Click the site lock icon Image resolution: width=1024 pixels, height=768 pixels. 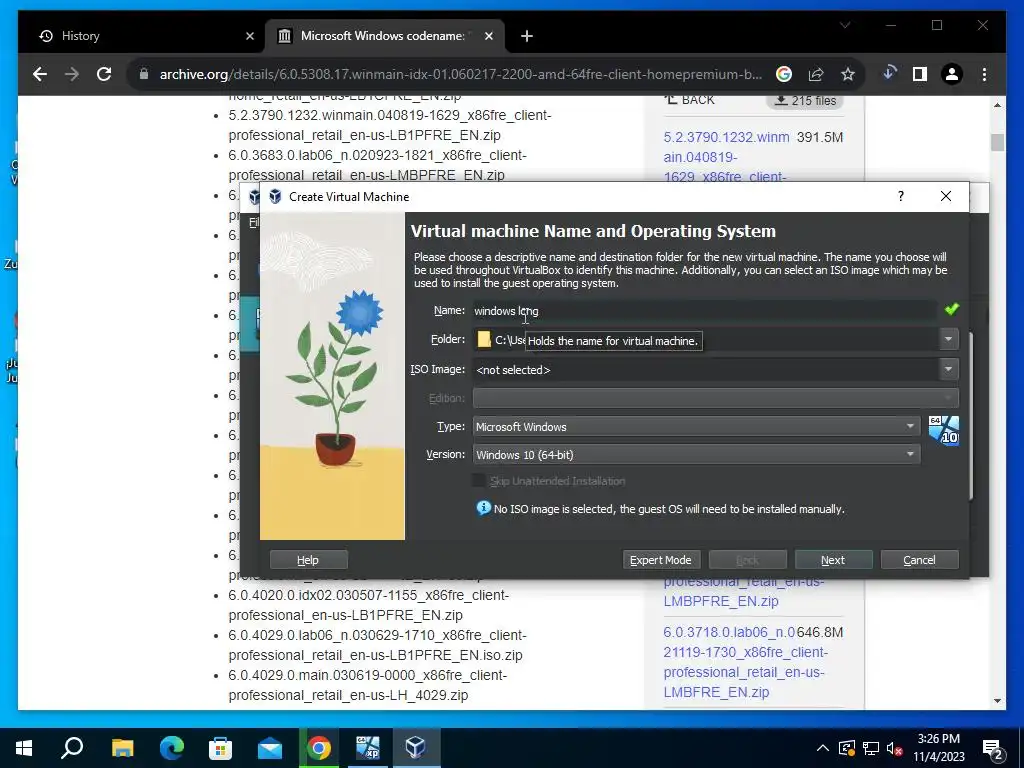pyautogui.click(x=144, y=74)
